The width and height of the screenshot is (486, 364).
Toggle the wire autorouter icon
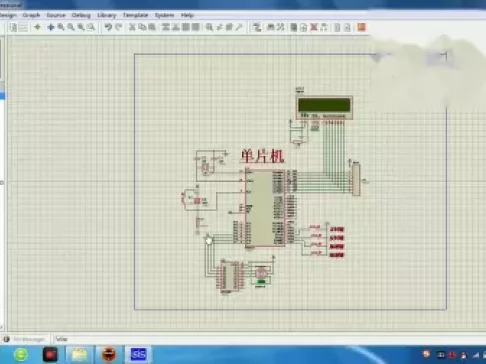tap(256, 27)
